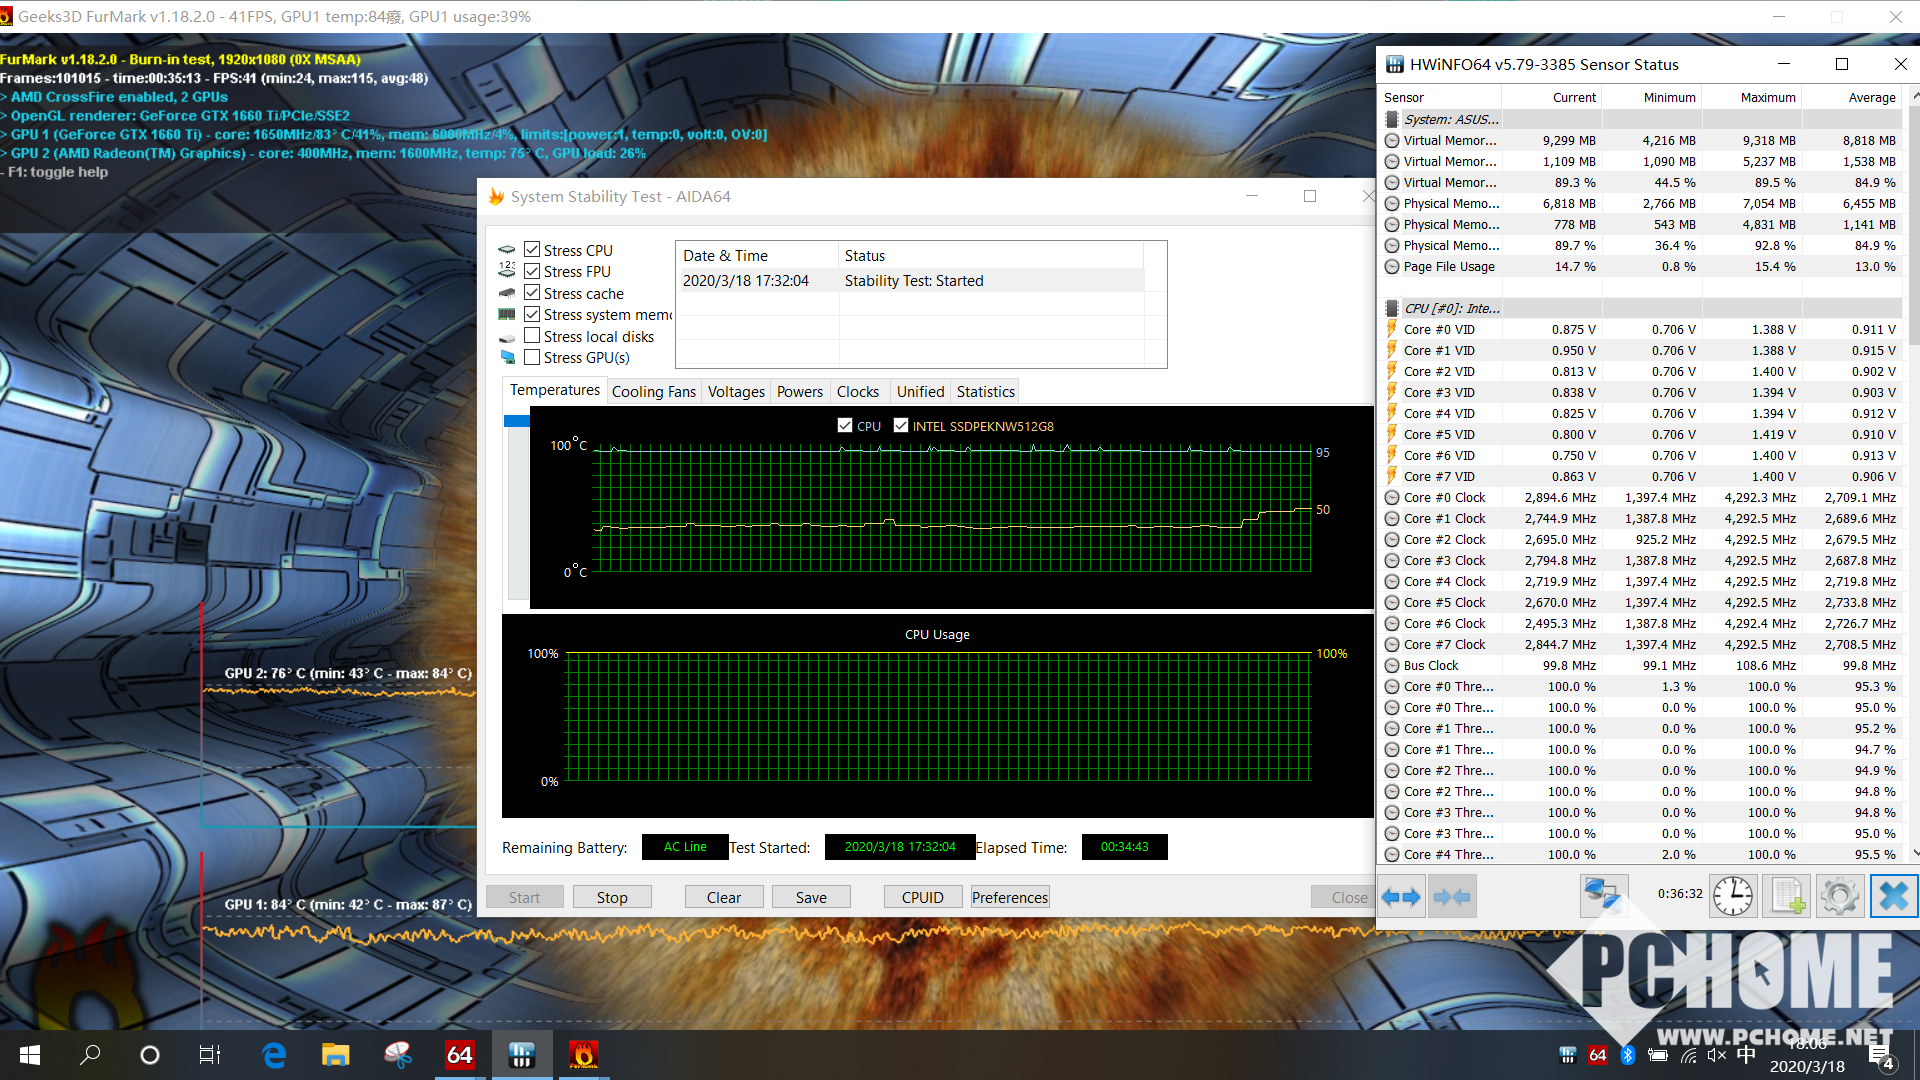Enable Stress GPU(s) checkbox
Image resolution: width=1920 pixels, height=1080 pixels.
tap(532, 357)
